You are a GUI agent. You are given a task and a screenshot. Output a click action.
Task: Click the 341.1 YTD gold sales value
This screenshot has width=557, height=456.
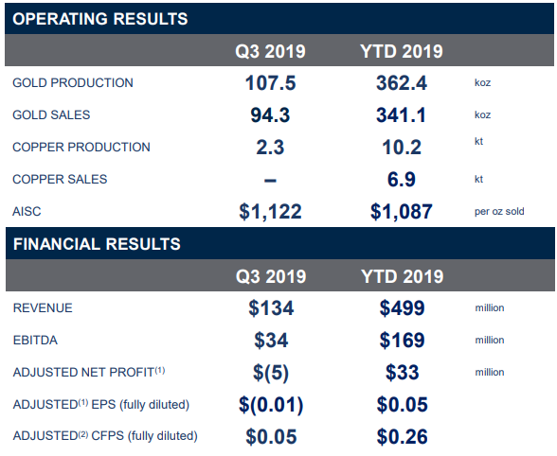tap(401, 115)
